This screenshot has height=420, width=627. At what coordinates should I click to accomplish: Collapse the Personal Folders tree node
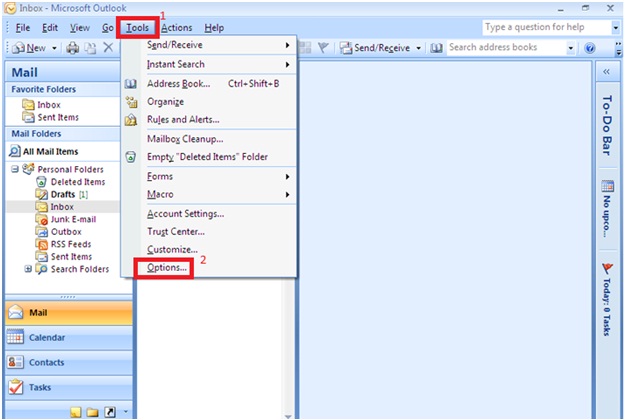click(15, 170)
